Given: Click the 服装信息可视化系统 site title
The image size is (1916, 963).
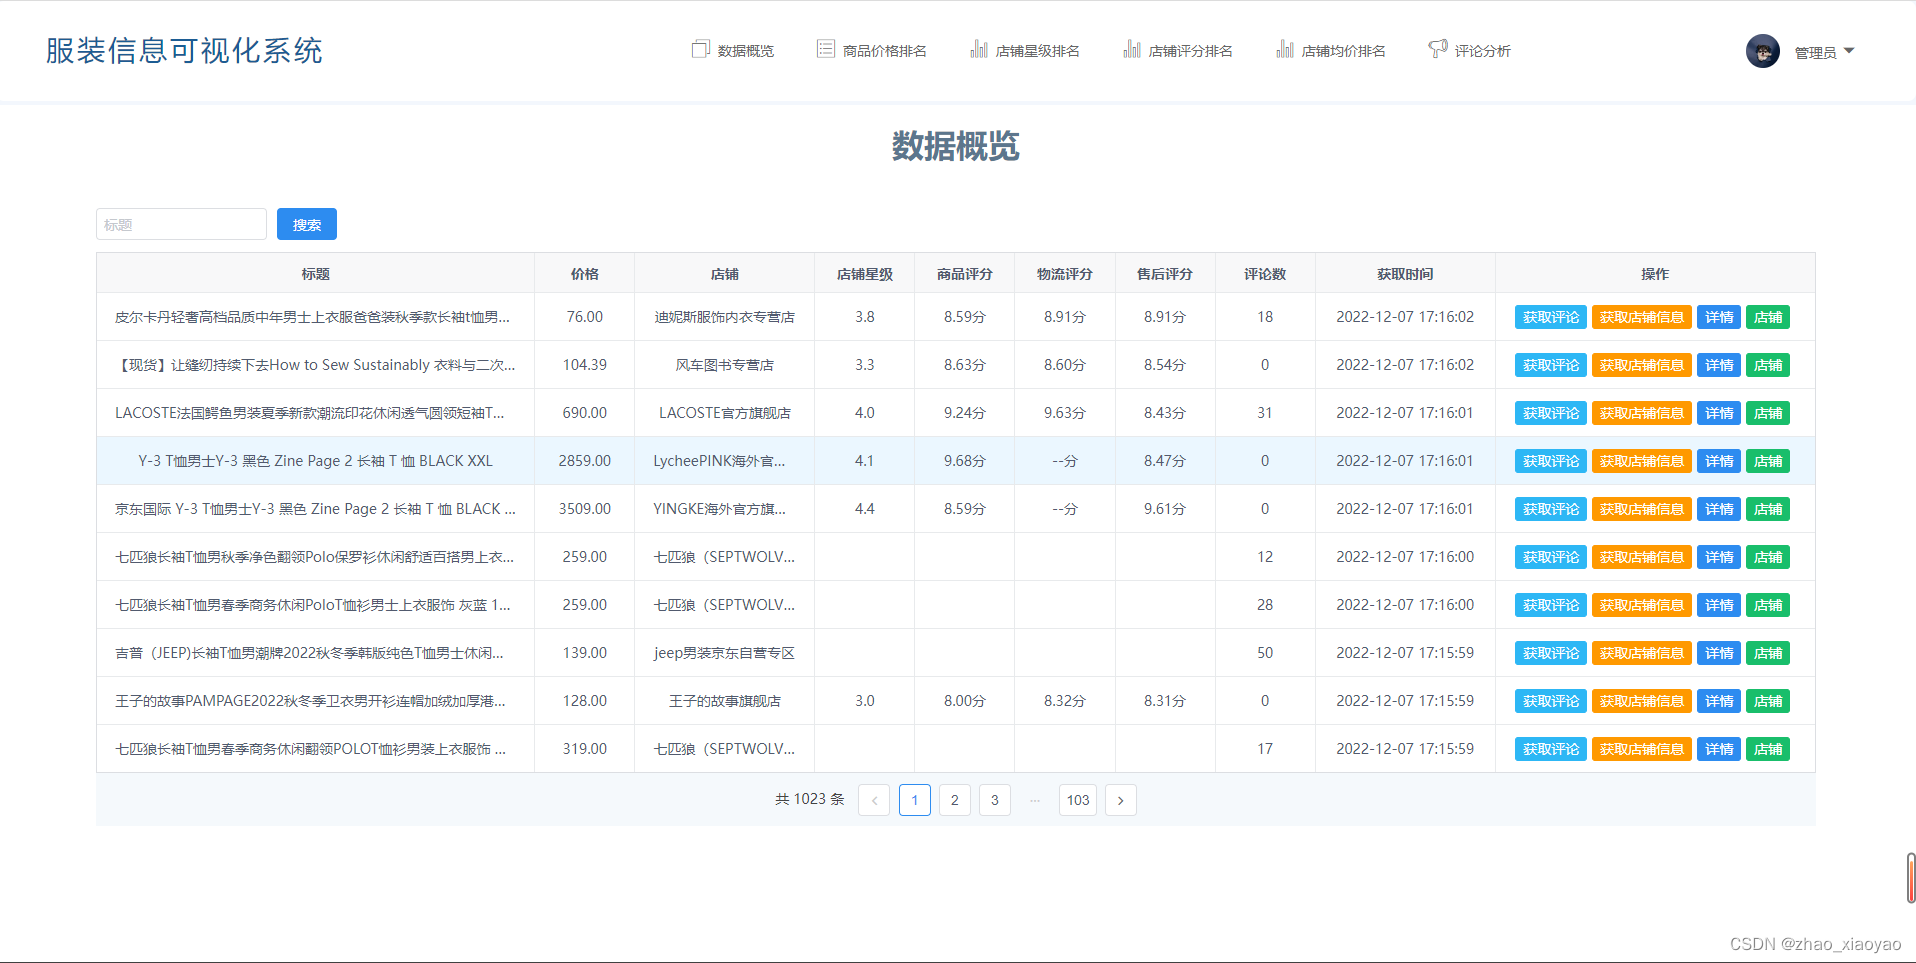Looking at the screenshot, I should pyautogui.click(x=184, y=51).
